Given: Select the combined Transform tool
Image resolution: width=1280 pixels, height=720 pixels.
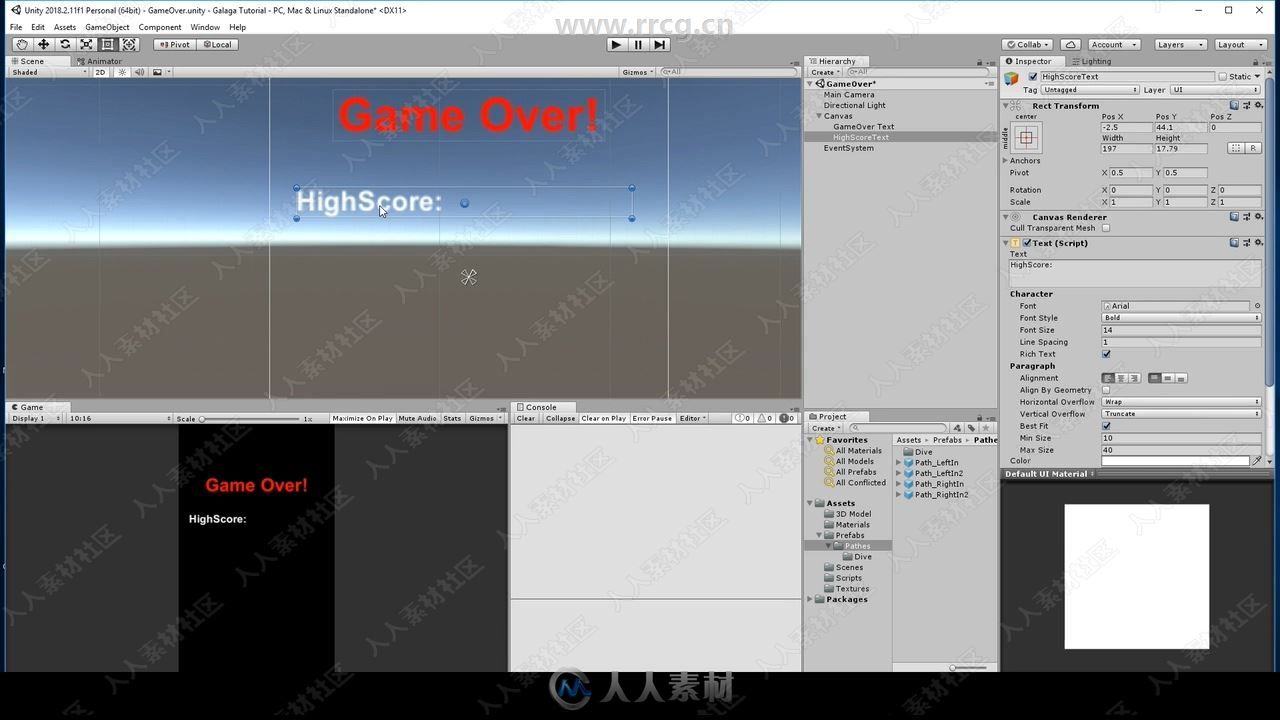Looking at the screenshot, I should 129,44.
